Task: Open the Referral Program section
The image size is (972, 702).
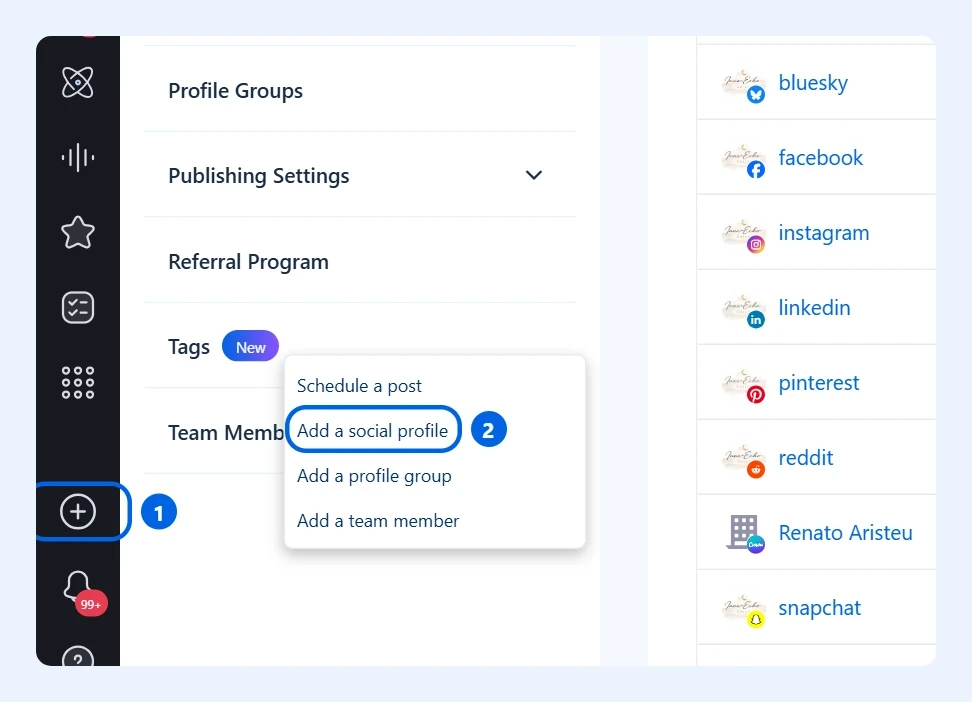Action: tap(249, 262)
